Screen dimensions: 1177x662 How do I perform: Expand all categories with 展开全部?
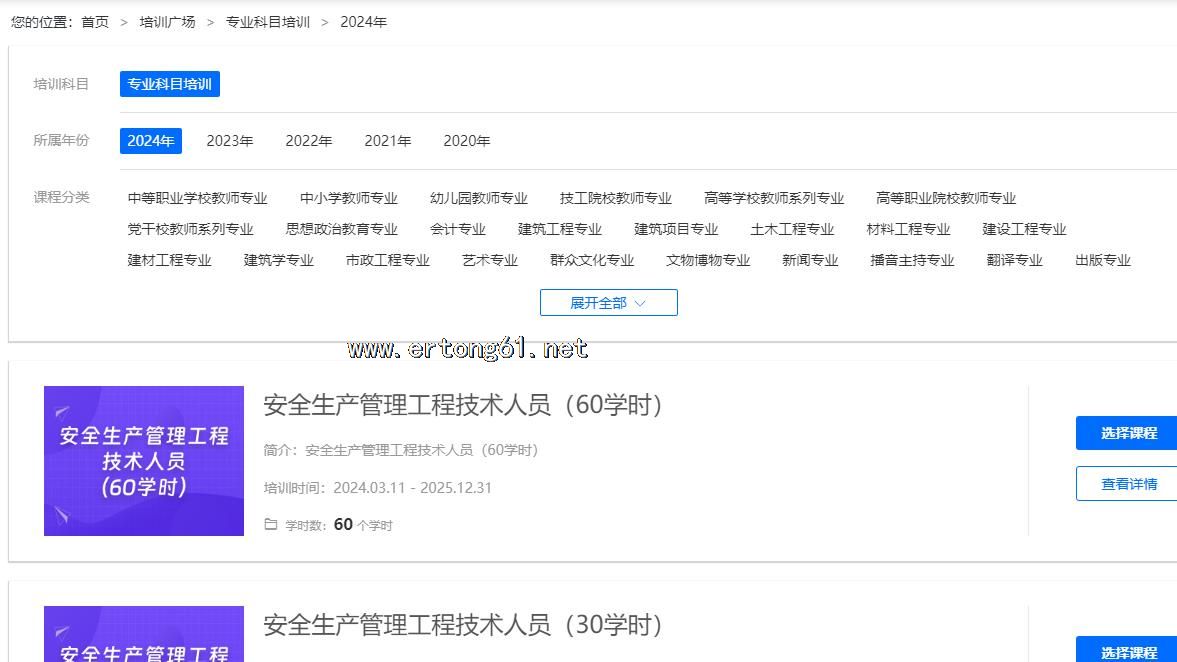[x=608, y=303]
